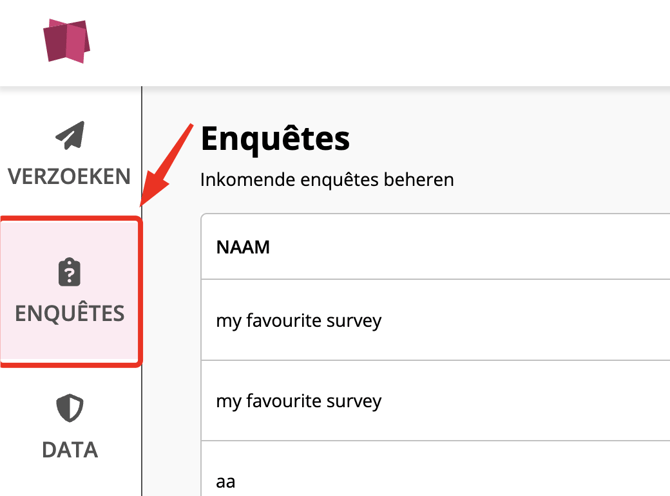Click the shield Data icon
Viewport: 670px width, 496px height.
pos(69,408)
